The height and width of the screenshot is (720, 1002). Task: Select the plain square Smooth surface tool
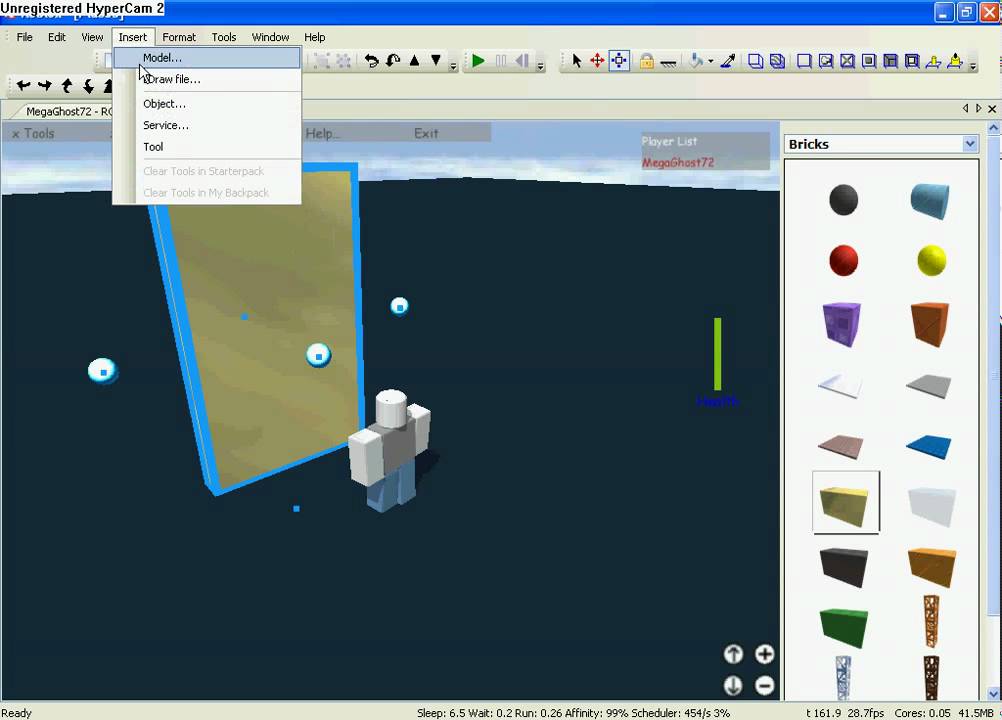(x=804, y=61)
